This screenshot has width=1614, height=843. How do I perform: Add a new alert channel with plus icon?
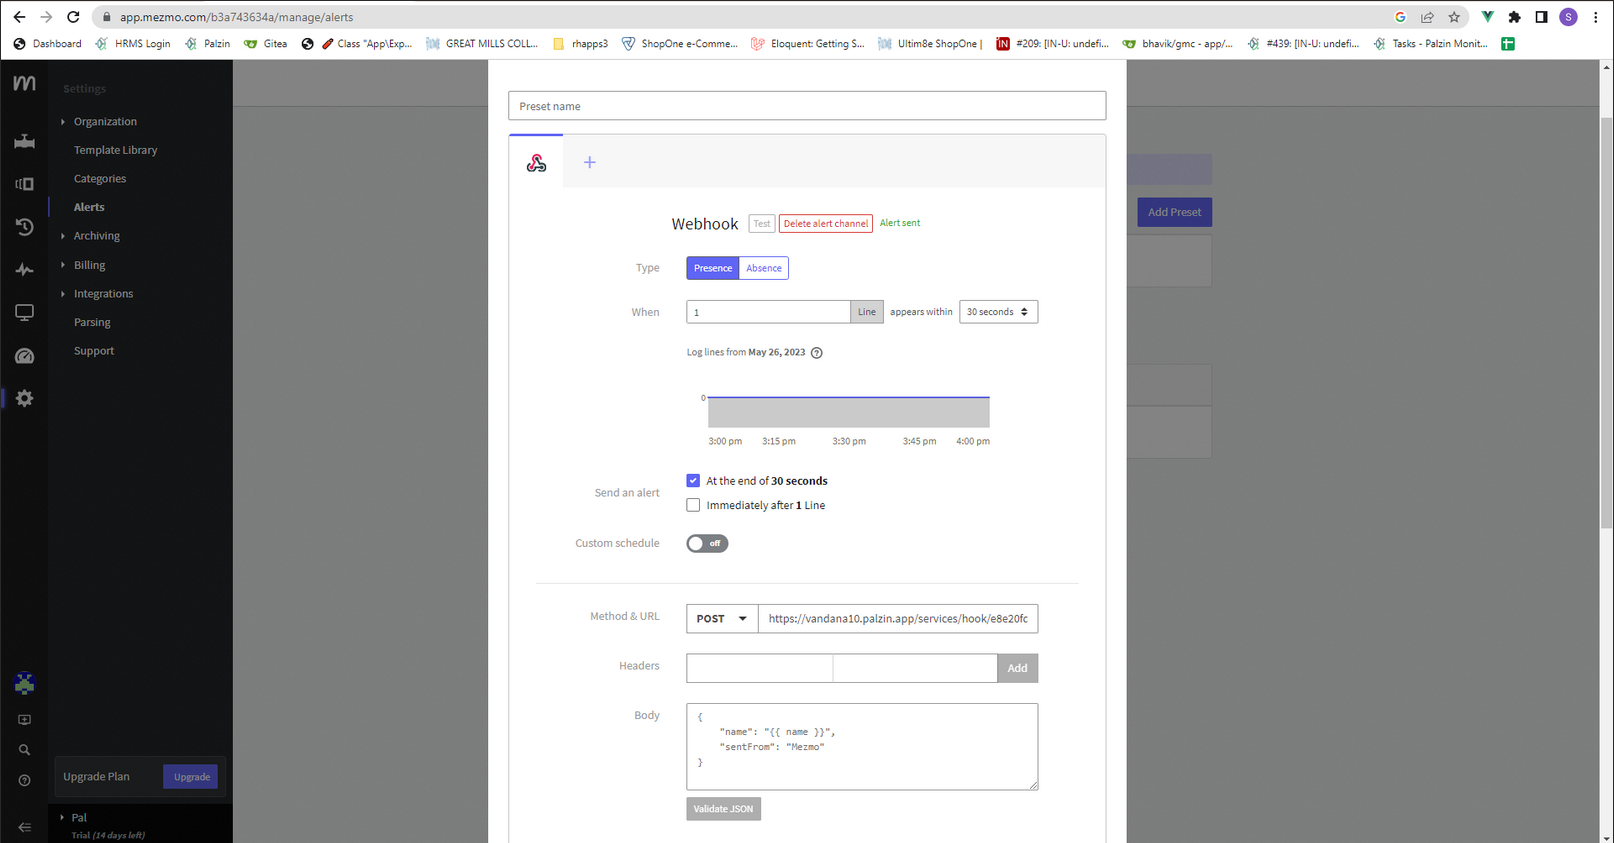click(x=590, y=162)
